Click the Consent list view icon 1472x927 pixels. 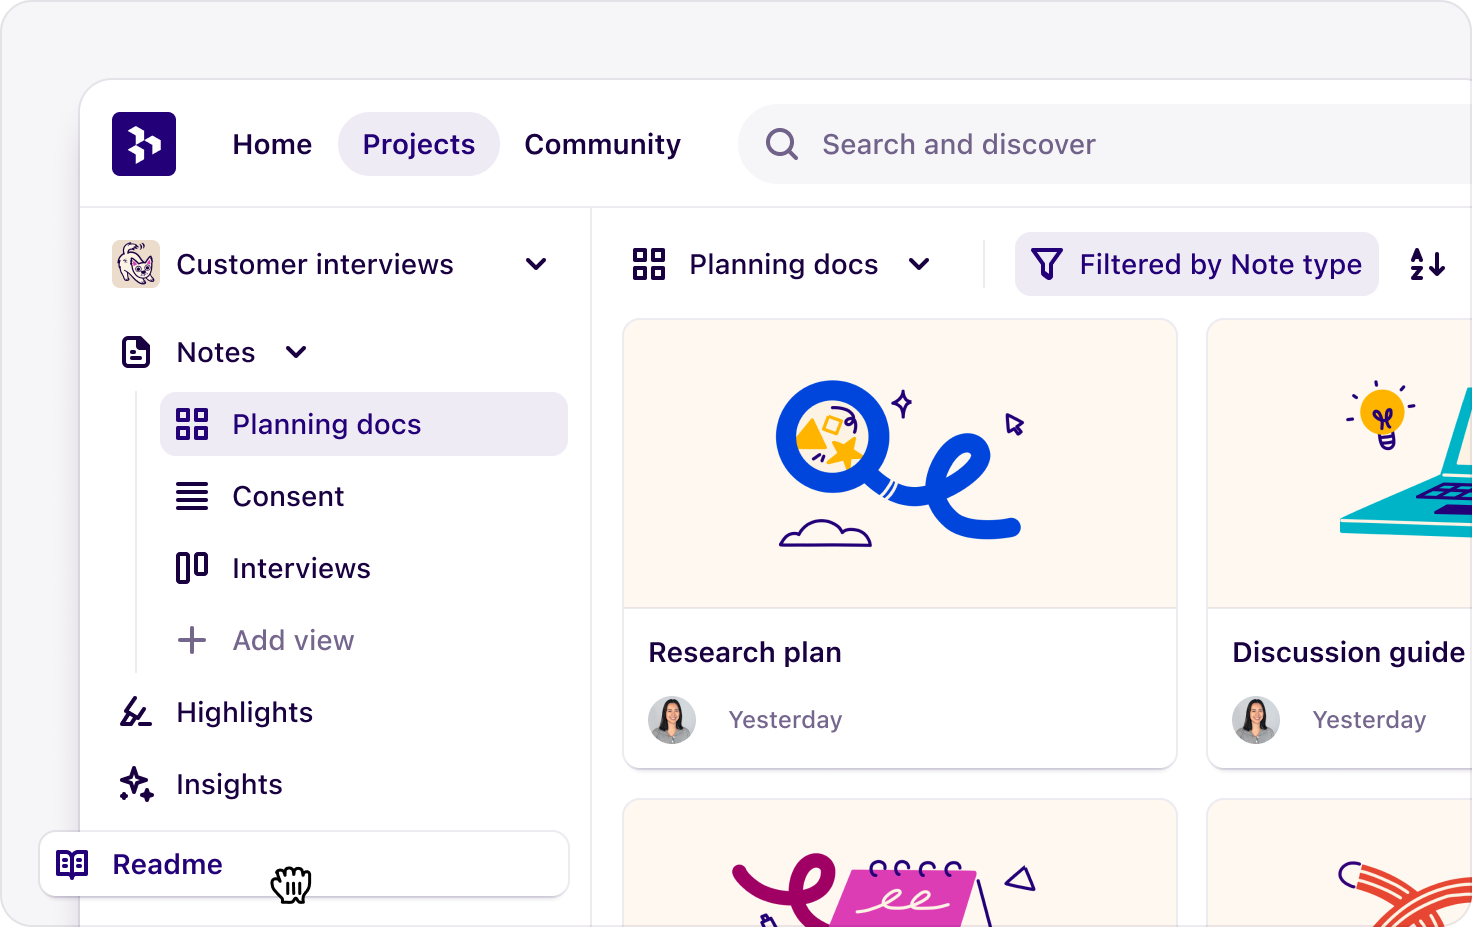pyautogui.click(x=191, y=496)
